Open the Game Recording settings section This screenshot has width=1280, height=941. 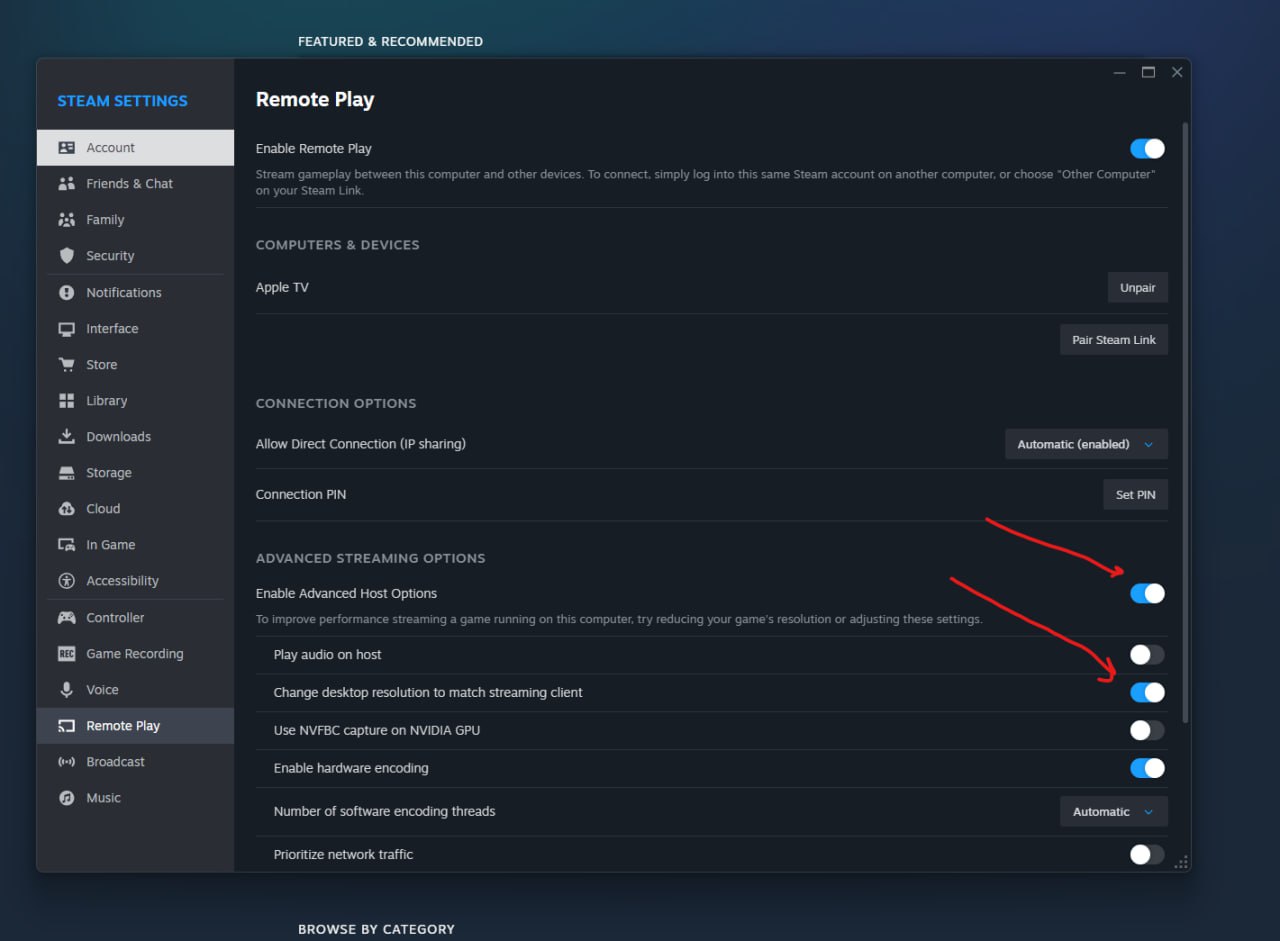coord(134,654)
